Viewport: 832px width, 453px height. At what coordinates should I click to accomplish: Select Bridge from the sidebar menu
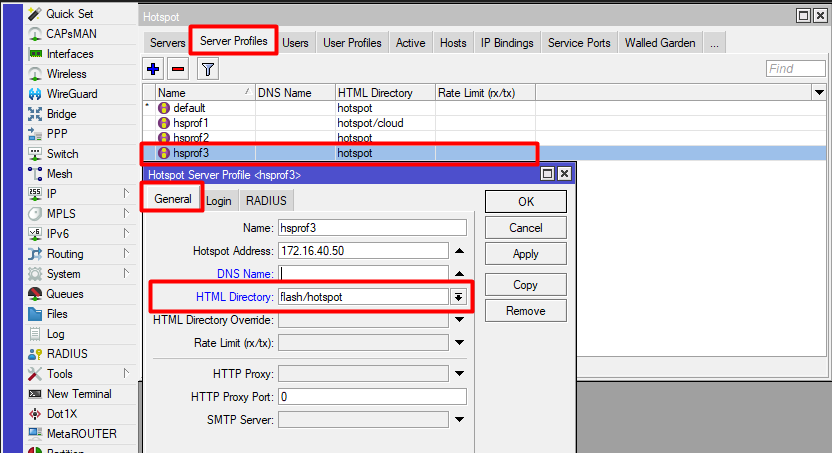61,114
